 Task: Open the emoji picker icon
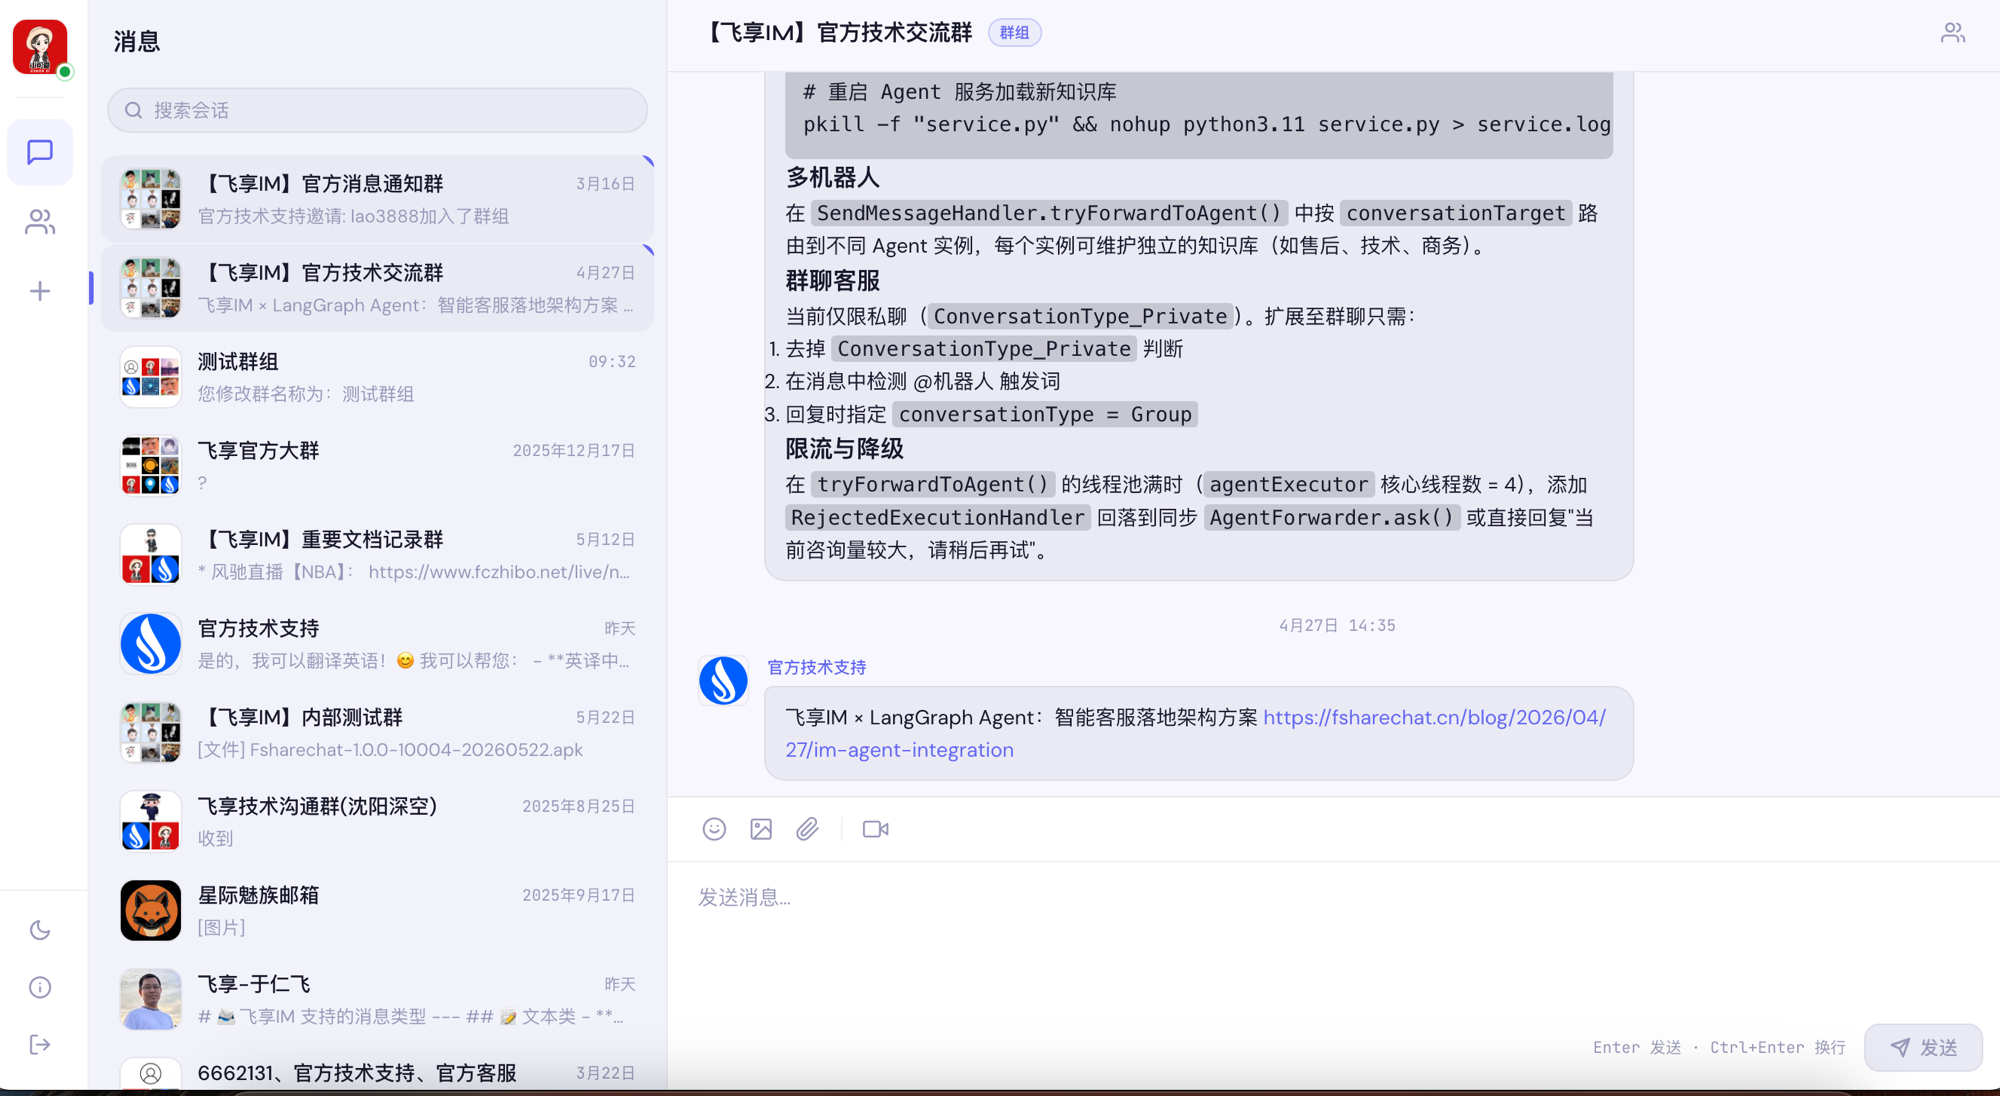714,829
